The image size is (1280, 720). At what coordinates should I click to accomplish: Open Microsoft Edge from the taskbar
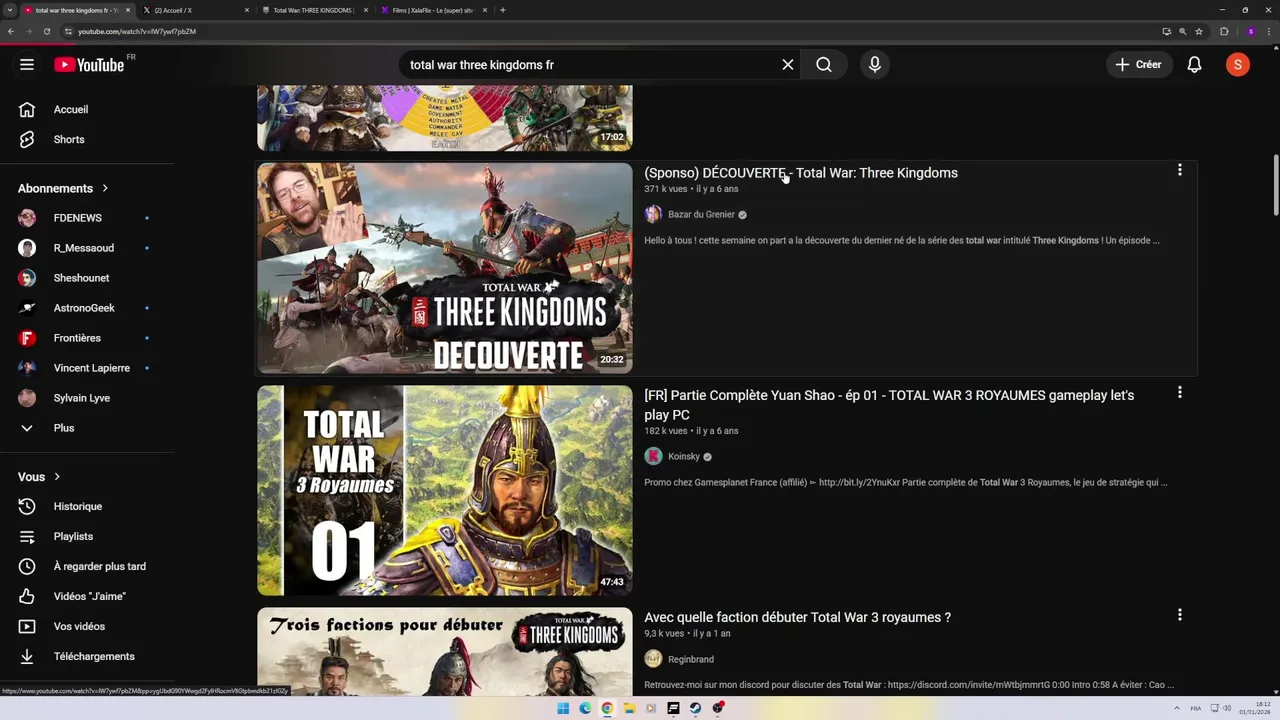point(585,708)
